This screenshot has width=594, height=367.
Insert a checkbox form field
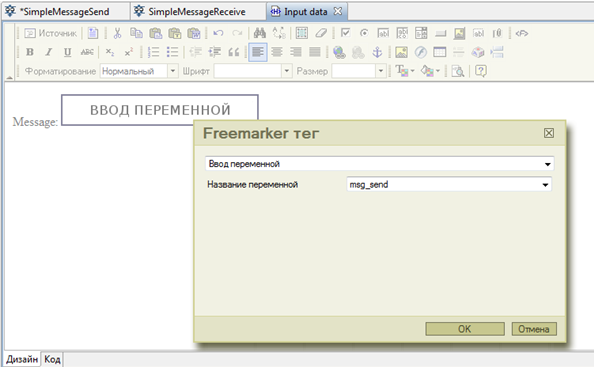pyautogui.click(x=345, y=33)
